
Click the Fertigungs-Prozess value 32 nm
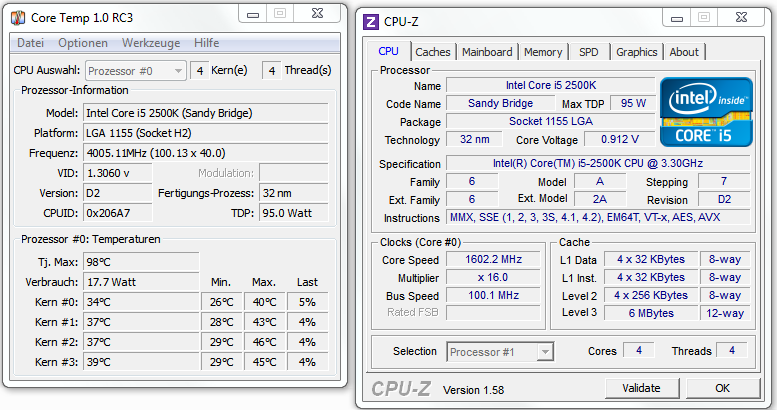[x=293, y=193]
